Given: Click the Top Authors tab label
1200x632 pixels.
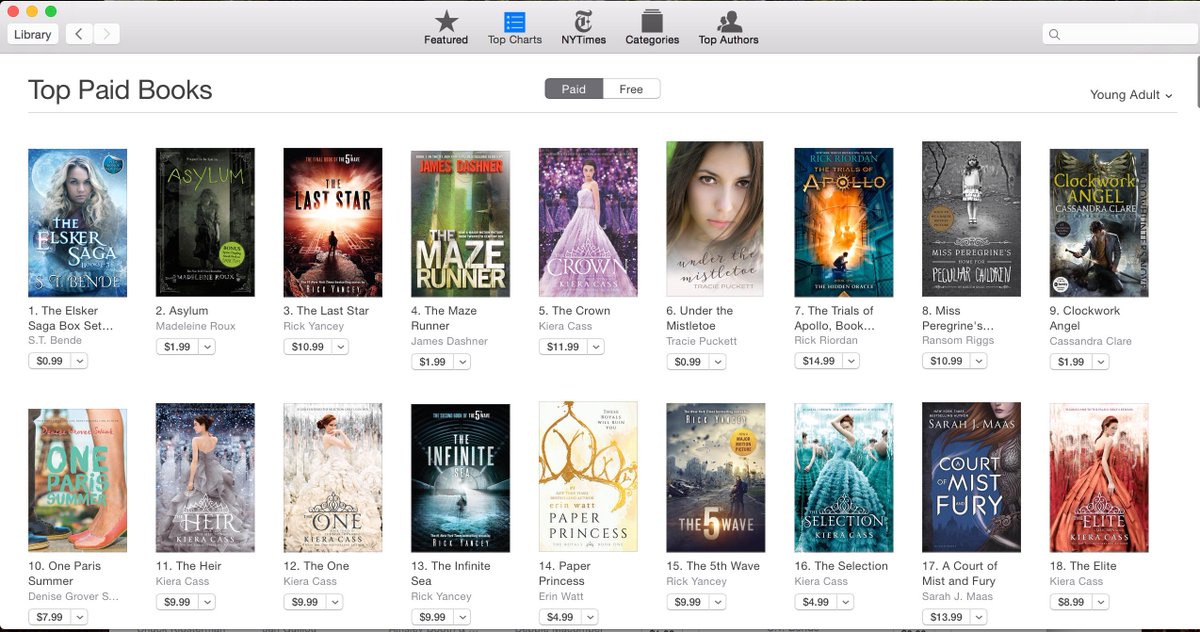Looking at the screenshot, I should coord(728,40).
